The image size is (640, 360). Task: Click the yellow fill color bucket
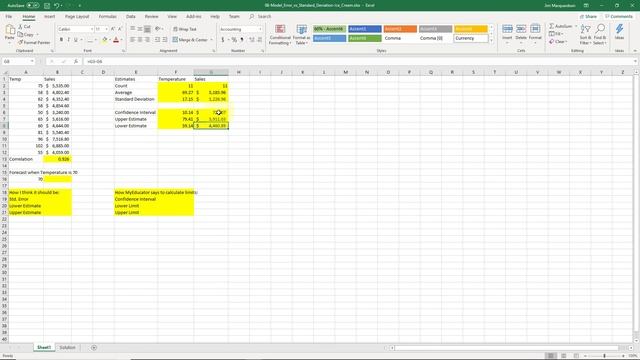[x=104, y=40]
